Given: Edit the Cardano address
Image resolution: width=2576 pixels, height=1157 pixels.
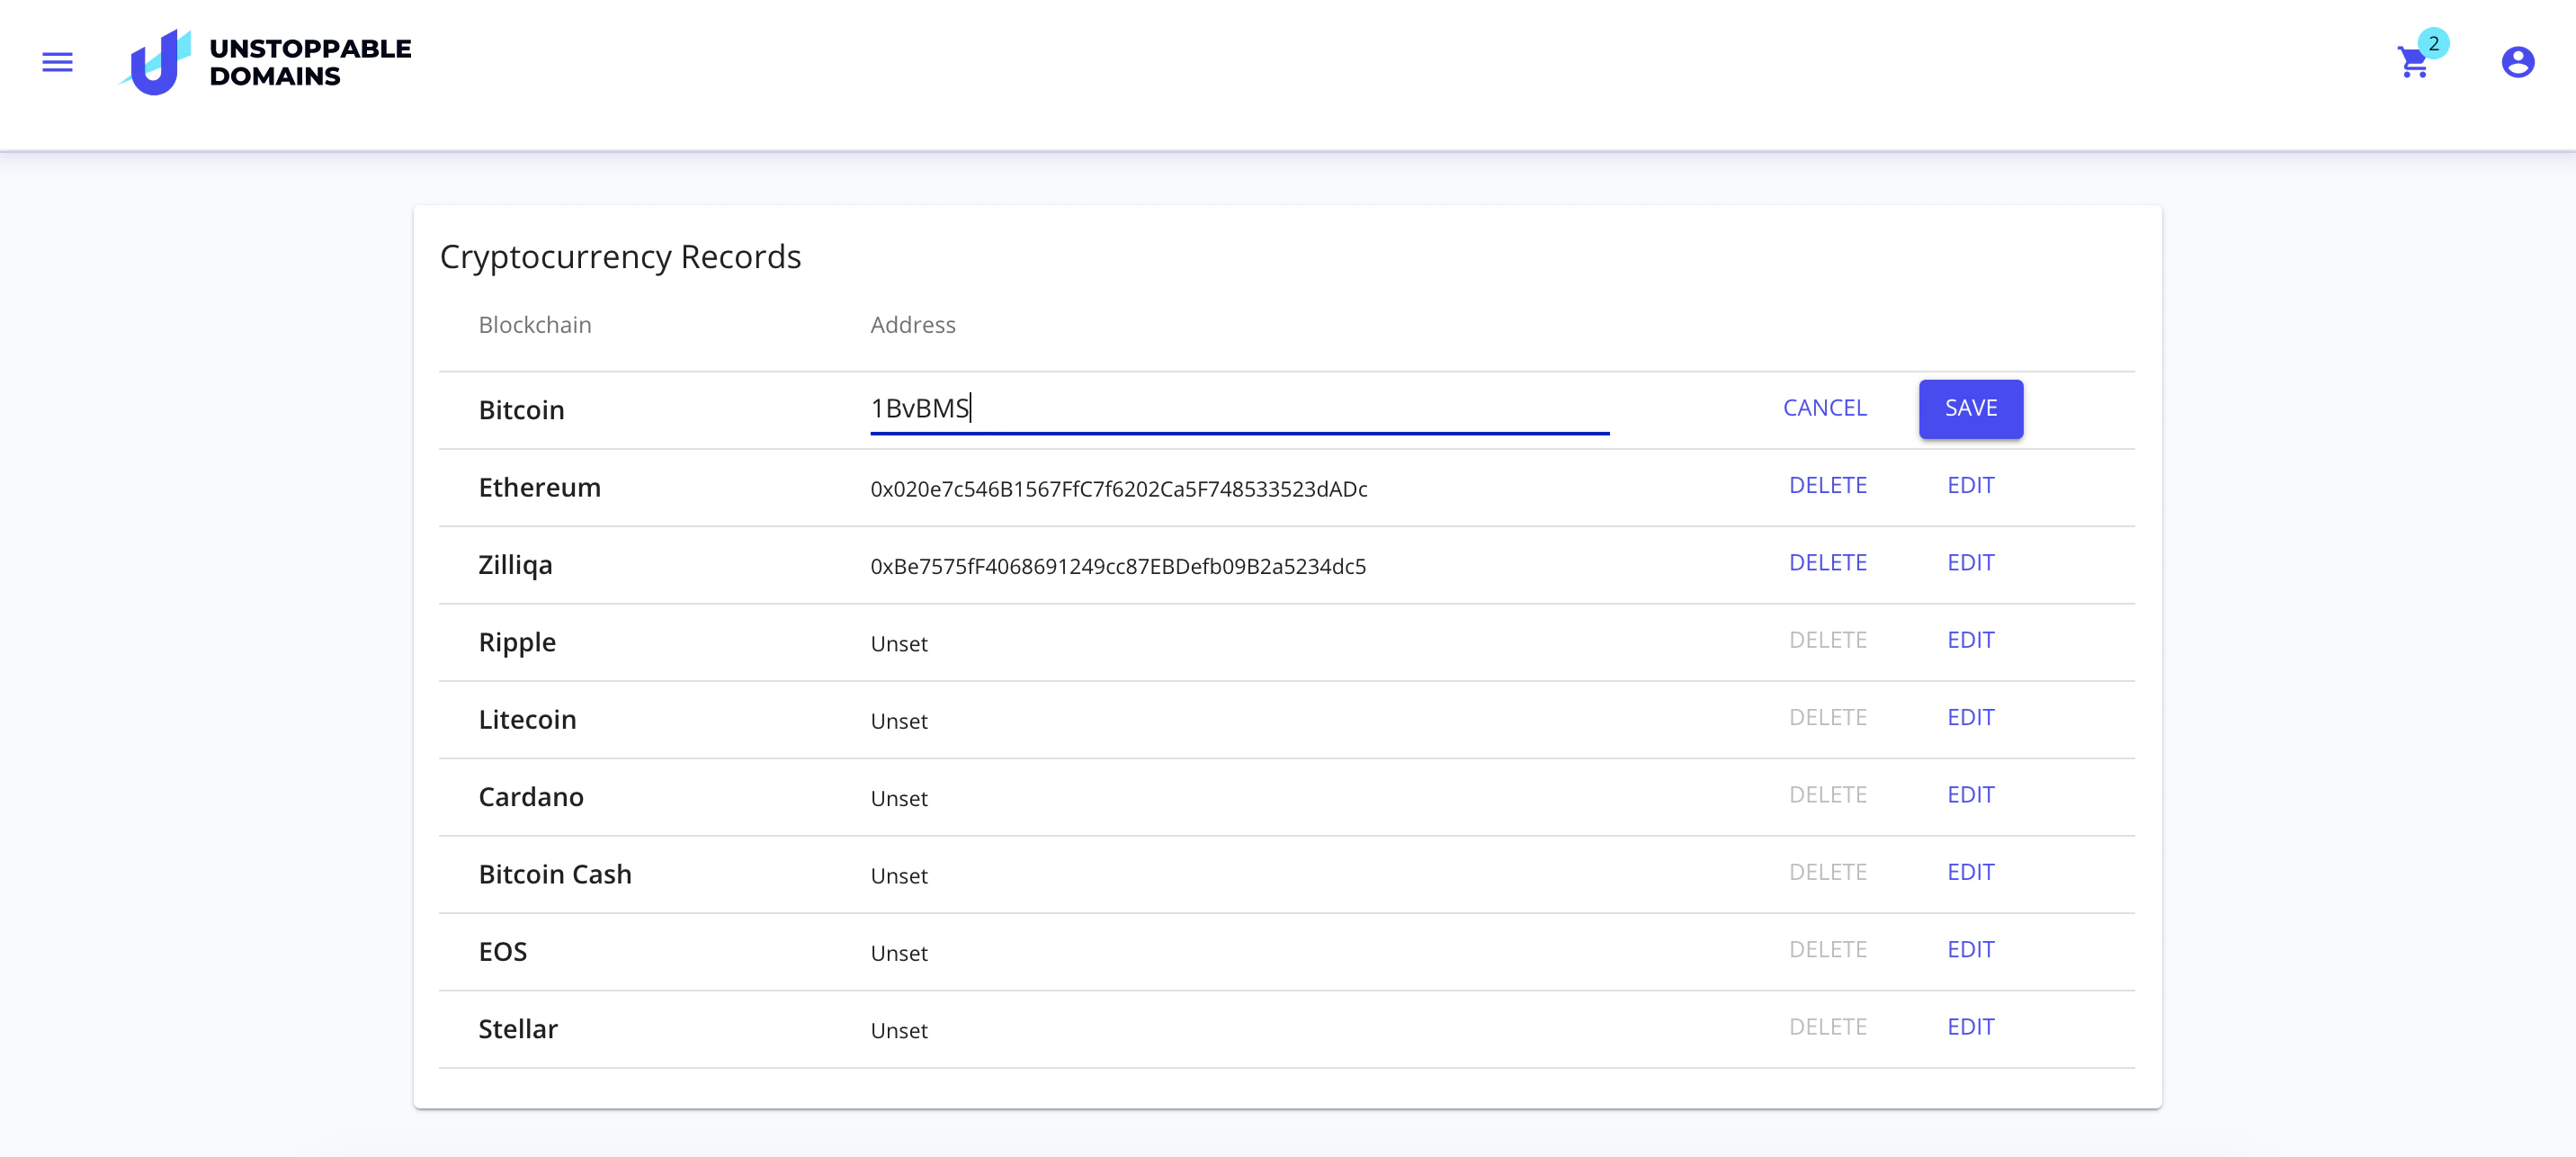Looking at the screenshot, I should 1970,794.
